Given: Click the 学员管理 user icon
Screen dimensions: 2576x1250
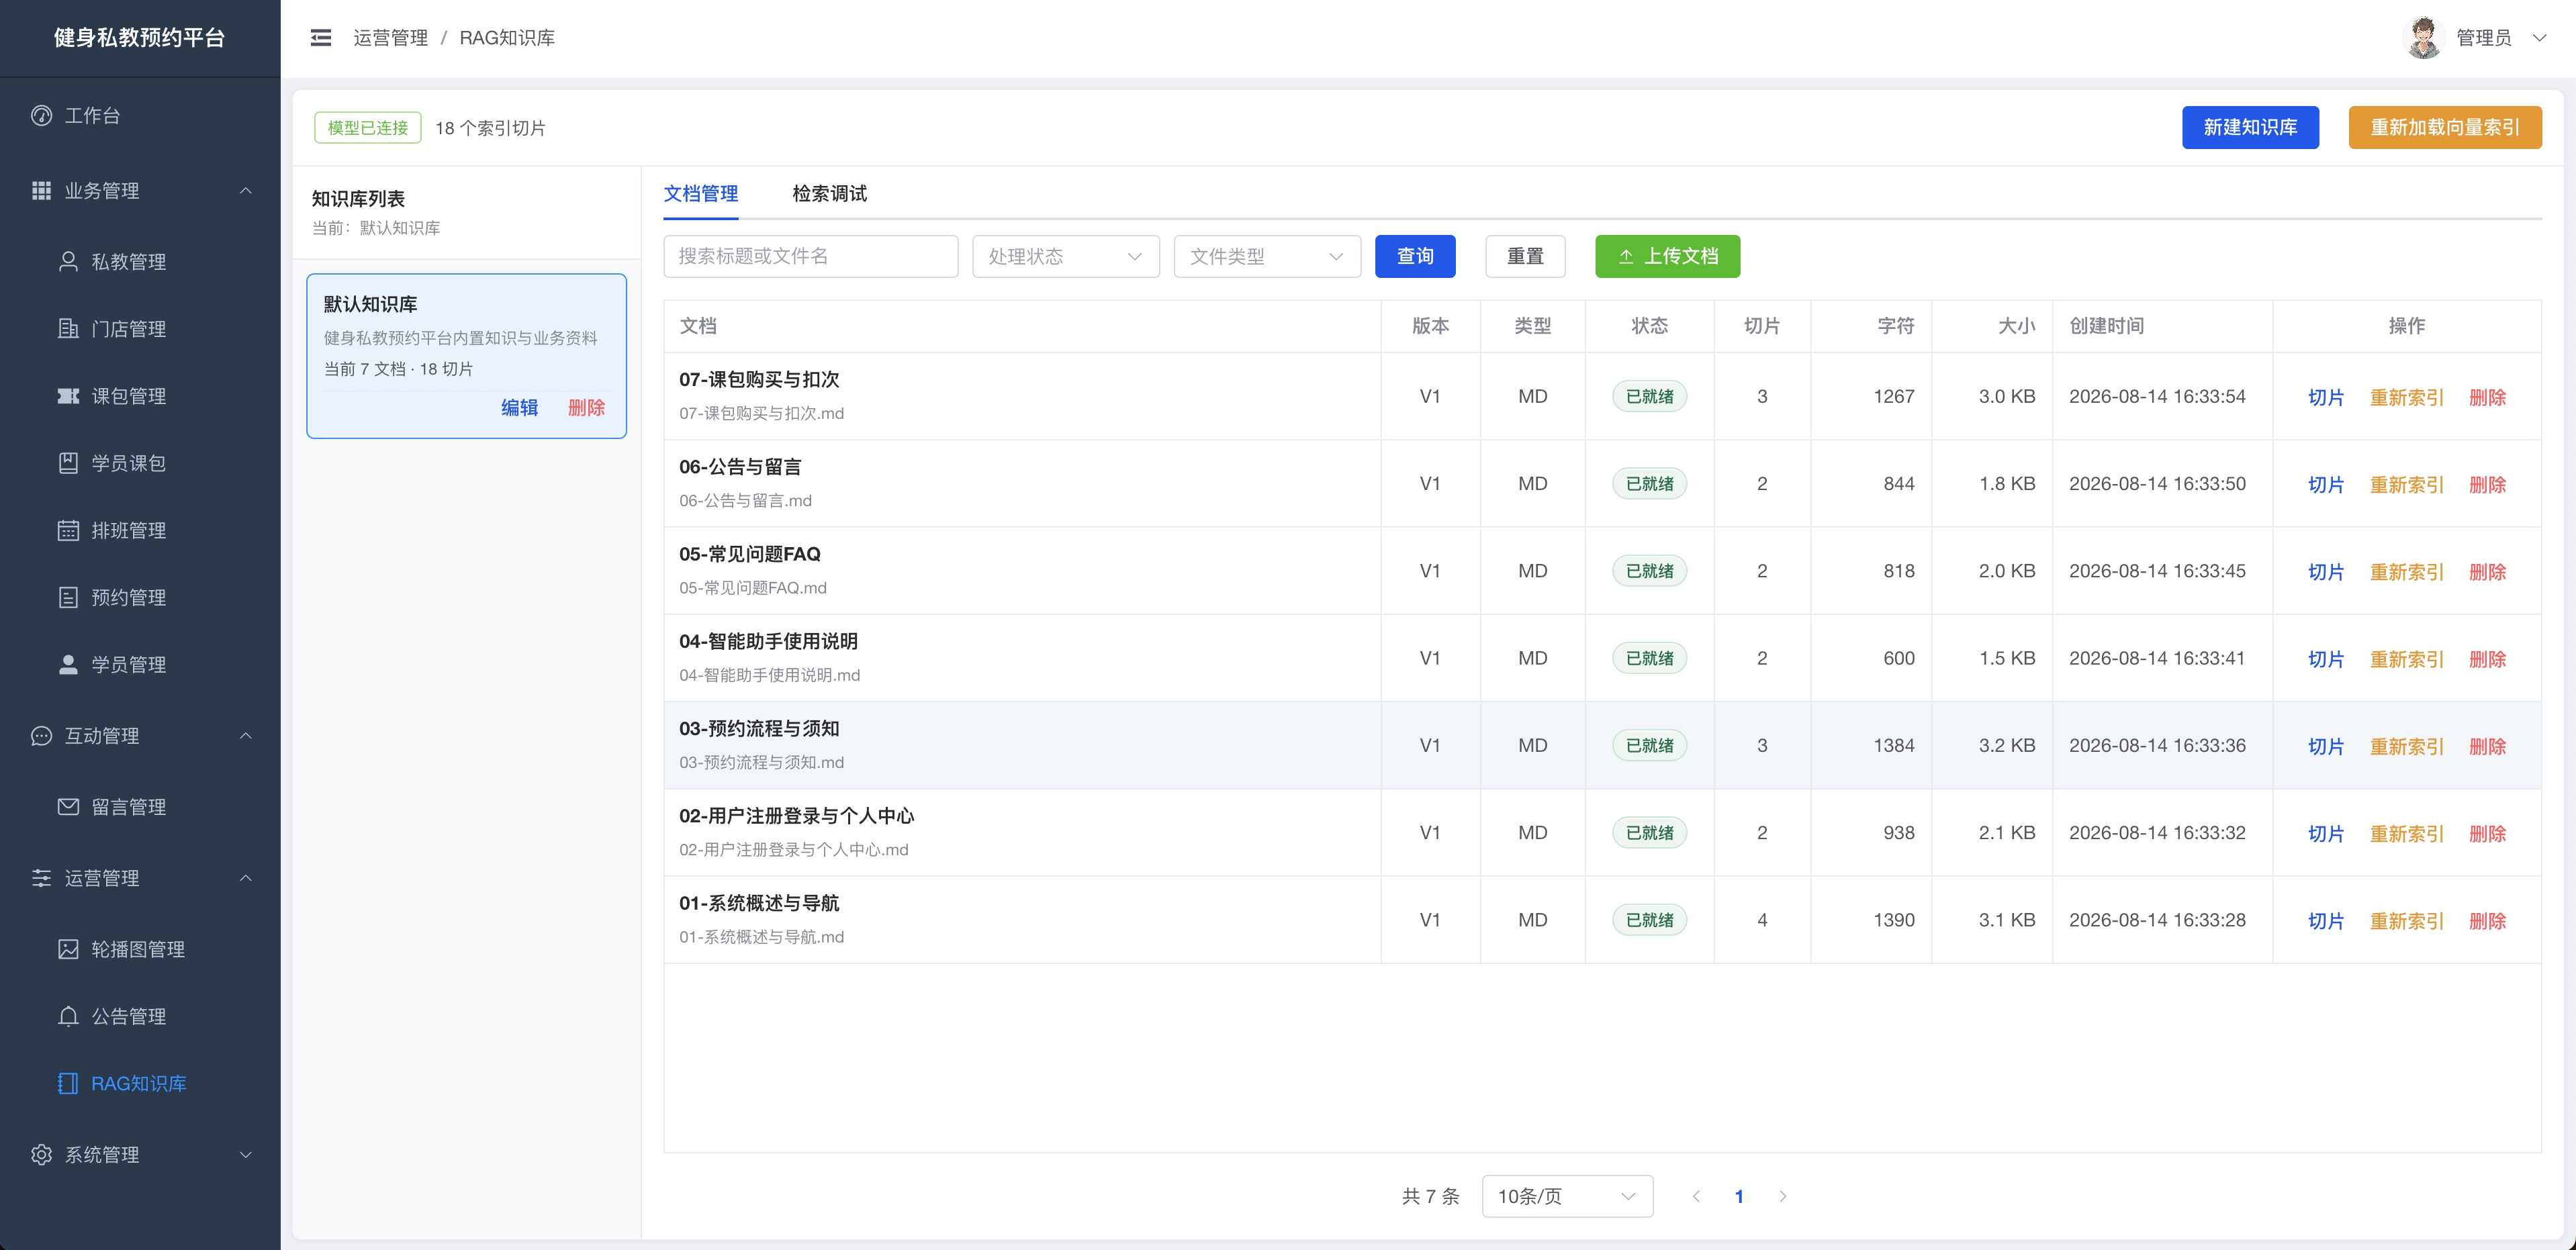Looking at the screenshot, I should coord(68,664).
